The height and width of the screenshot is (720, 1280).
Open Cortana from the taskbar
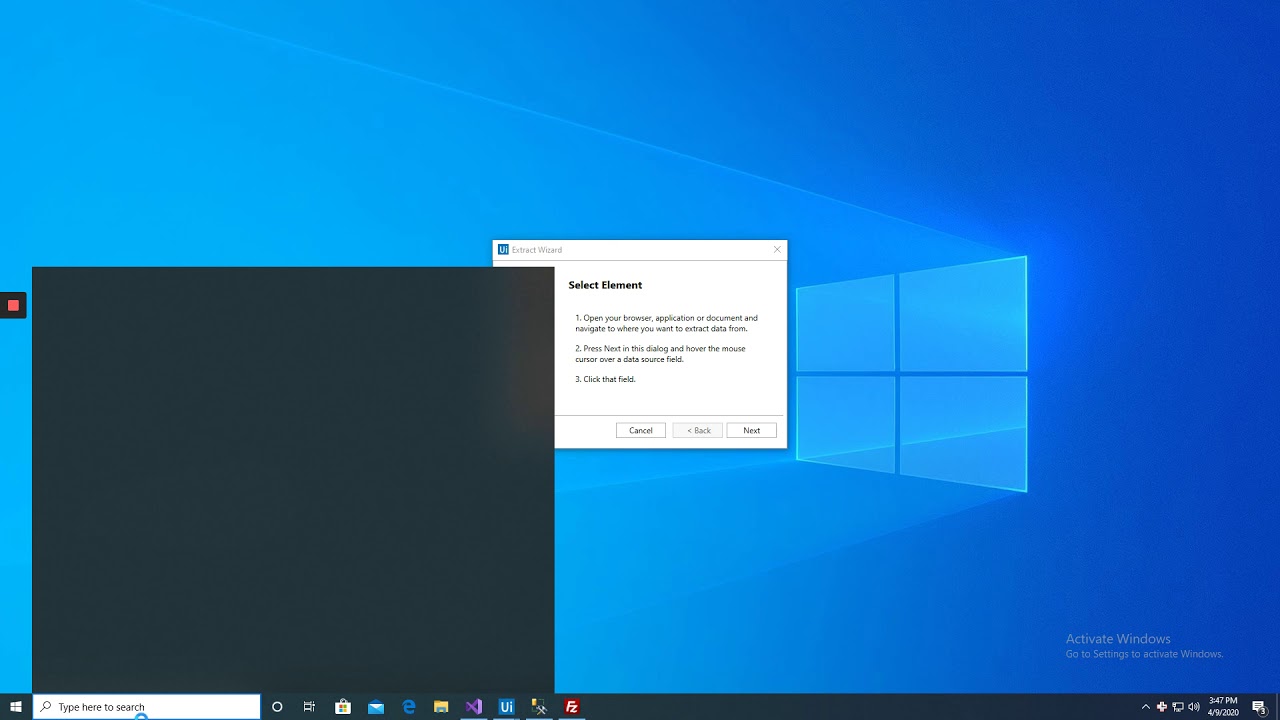(x=277, y=707)
